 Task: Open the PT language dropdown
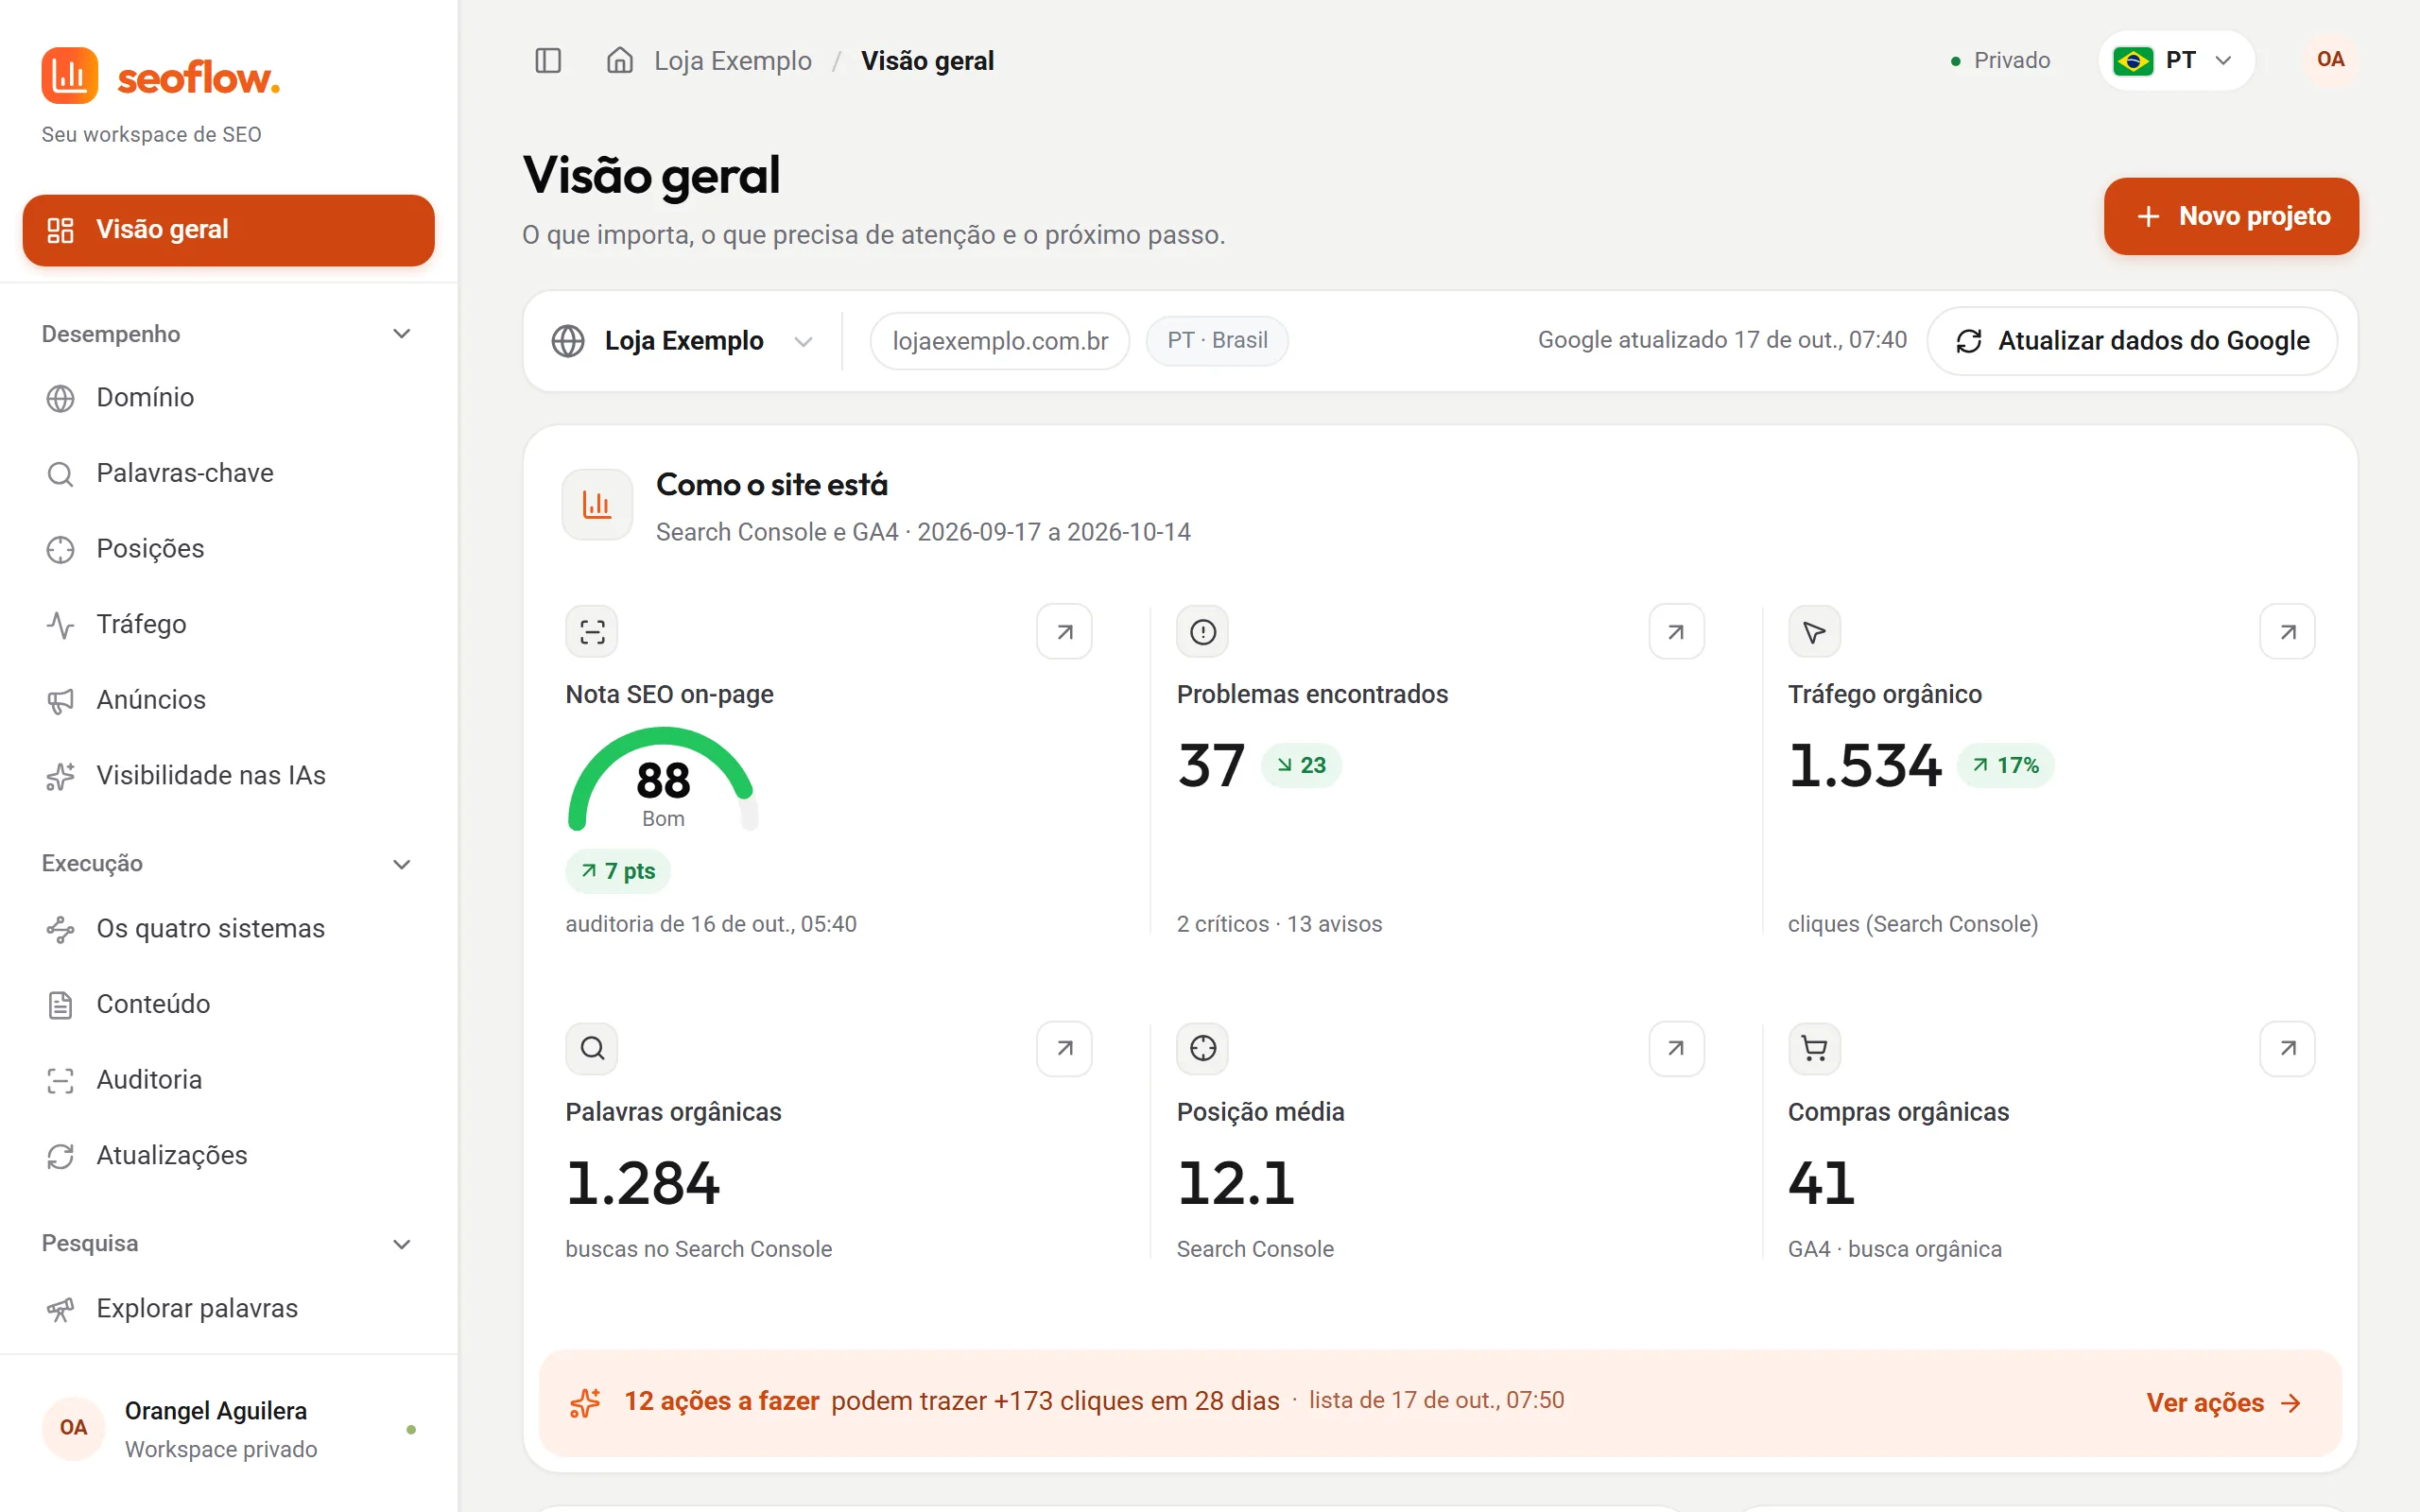pos(2176,61)
